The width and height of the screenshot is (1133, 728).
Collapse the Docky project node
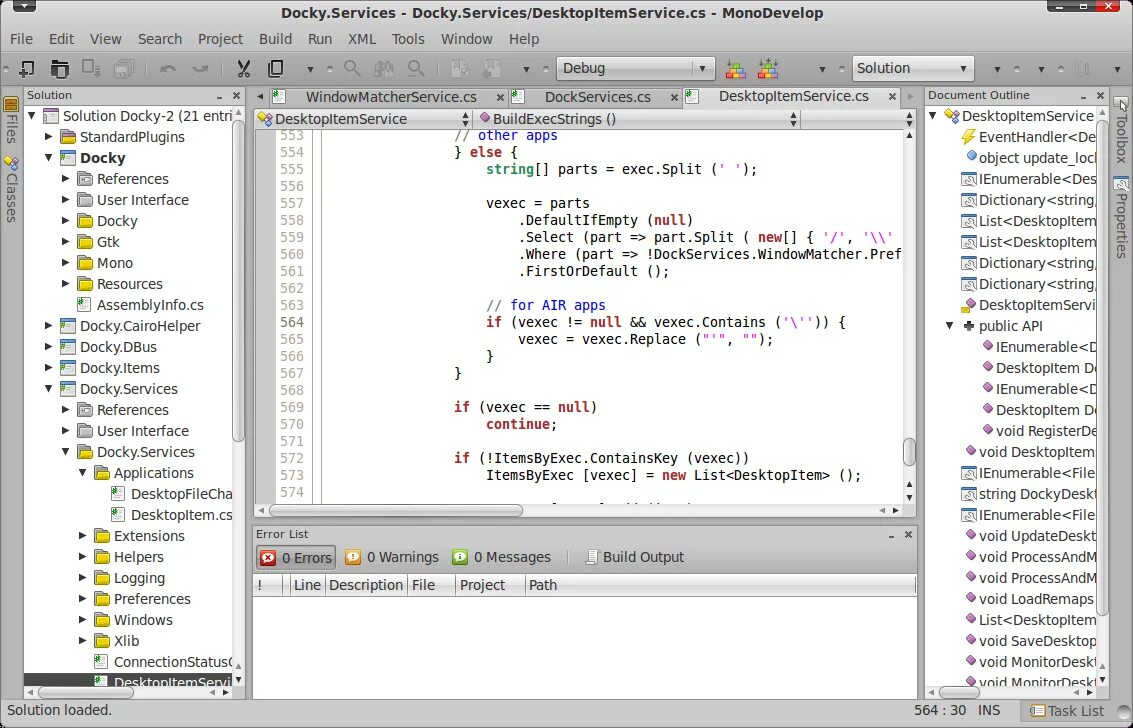pyautogui.click(x=48, y=157)
